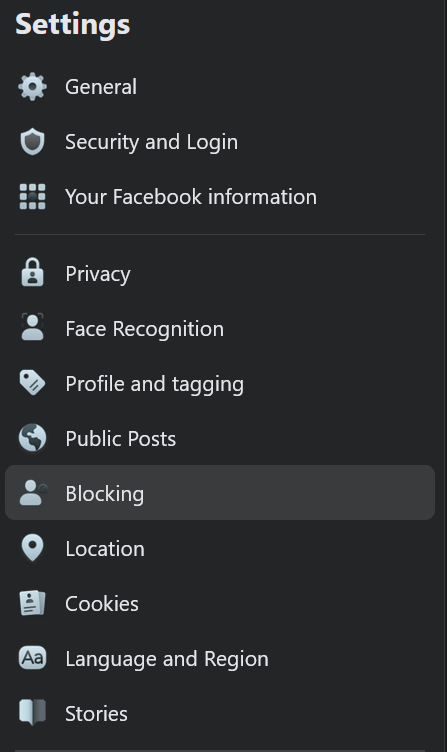Click the globe icon beside Public Posts
Image resolution: width=447 pixels, height=752 pixels.
[33, 438]
